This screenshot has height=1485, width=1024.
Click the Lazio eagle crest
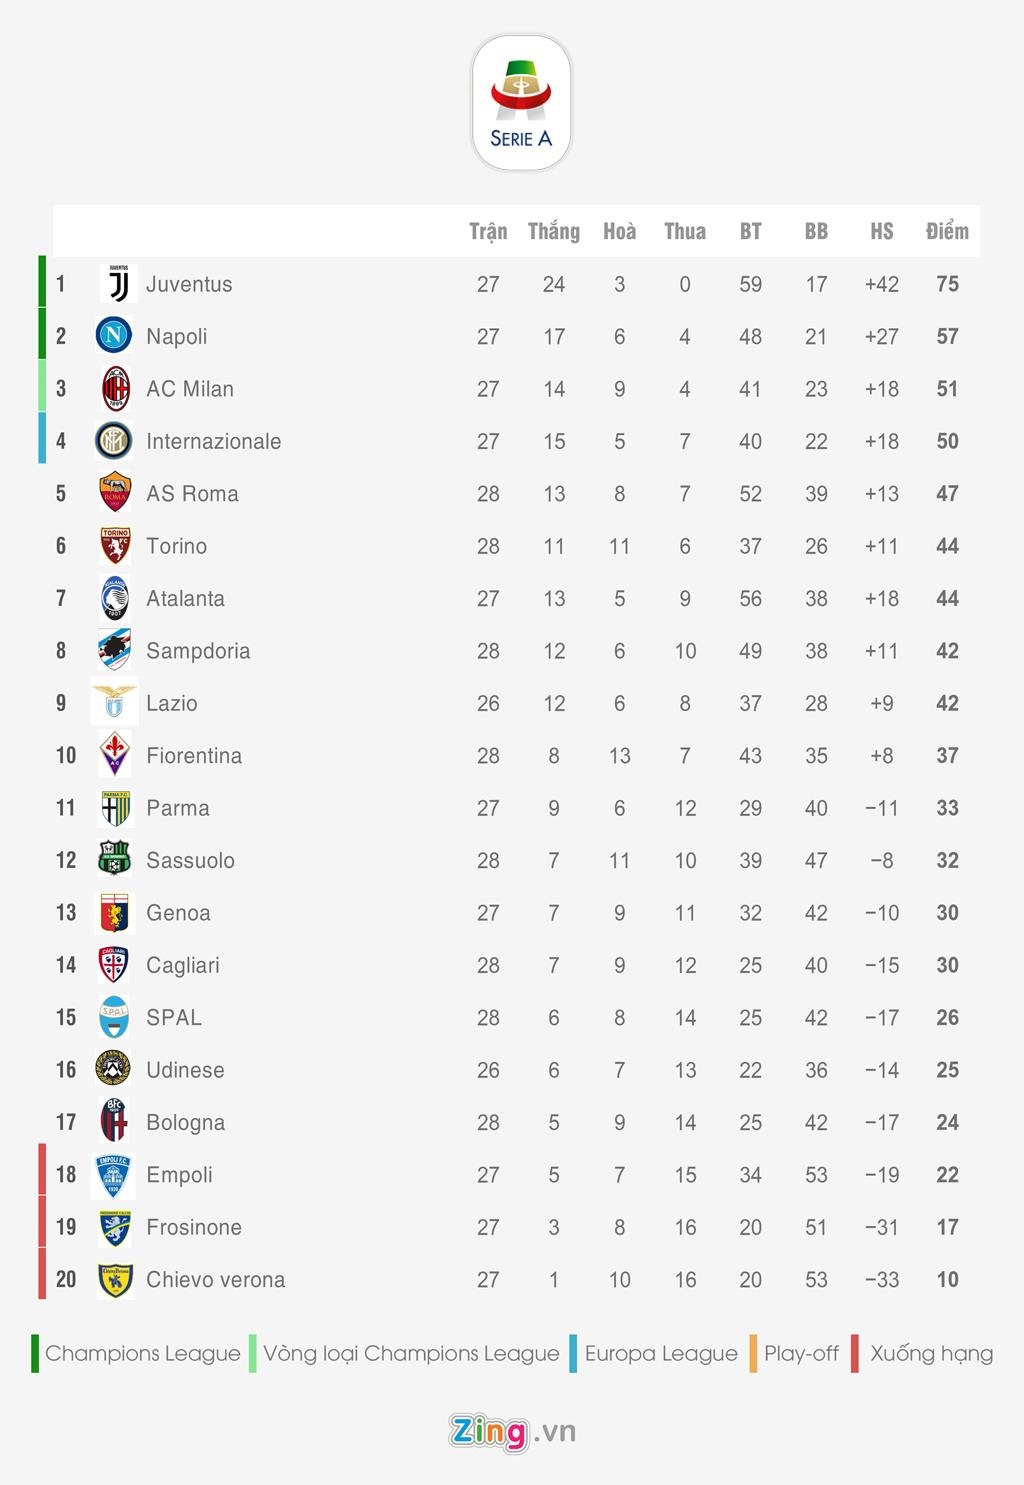tap(115, 703)
